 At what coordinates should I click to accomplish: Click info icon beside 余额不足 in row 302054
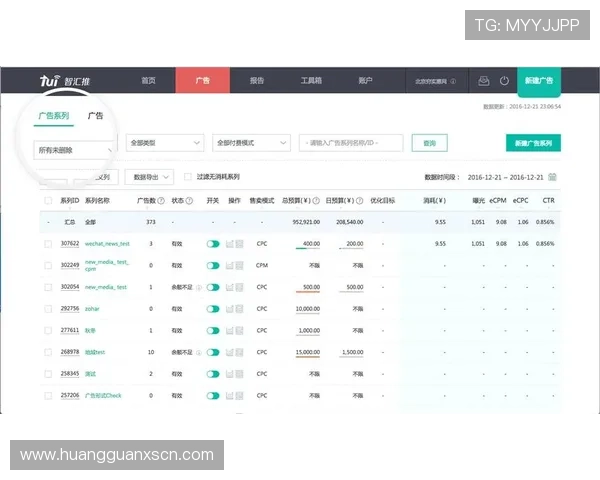199,287
